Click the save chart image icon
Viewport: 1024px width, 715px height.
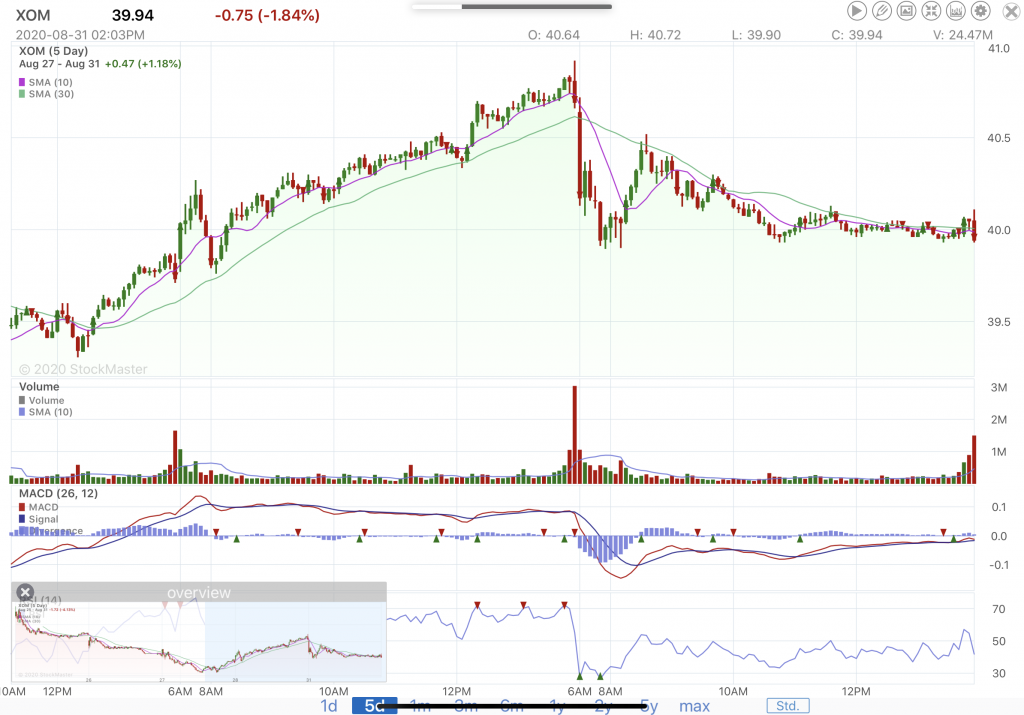point(906,12)
